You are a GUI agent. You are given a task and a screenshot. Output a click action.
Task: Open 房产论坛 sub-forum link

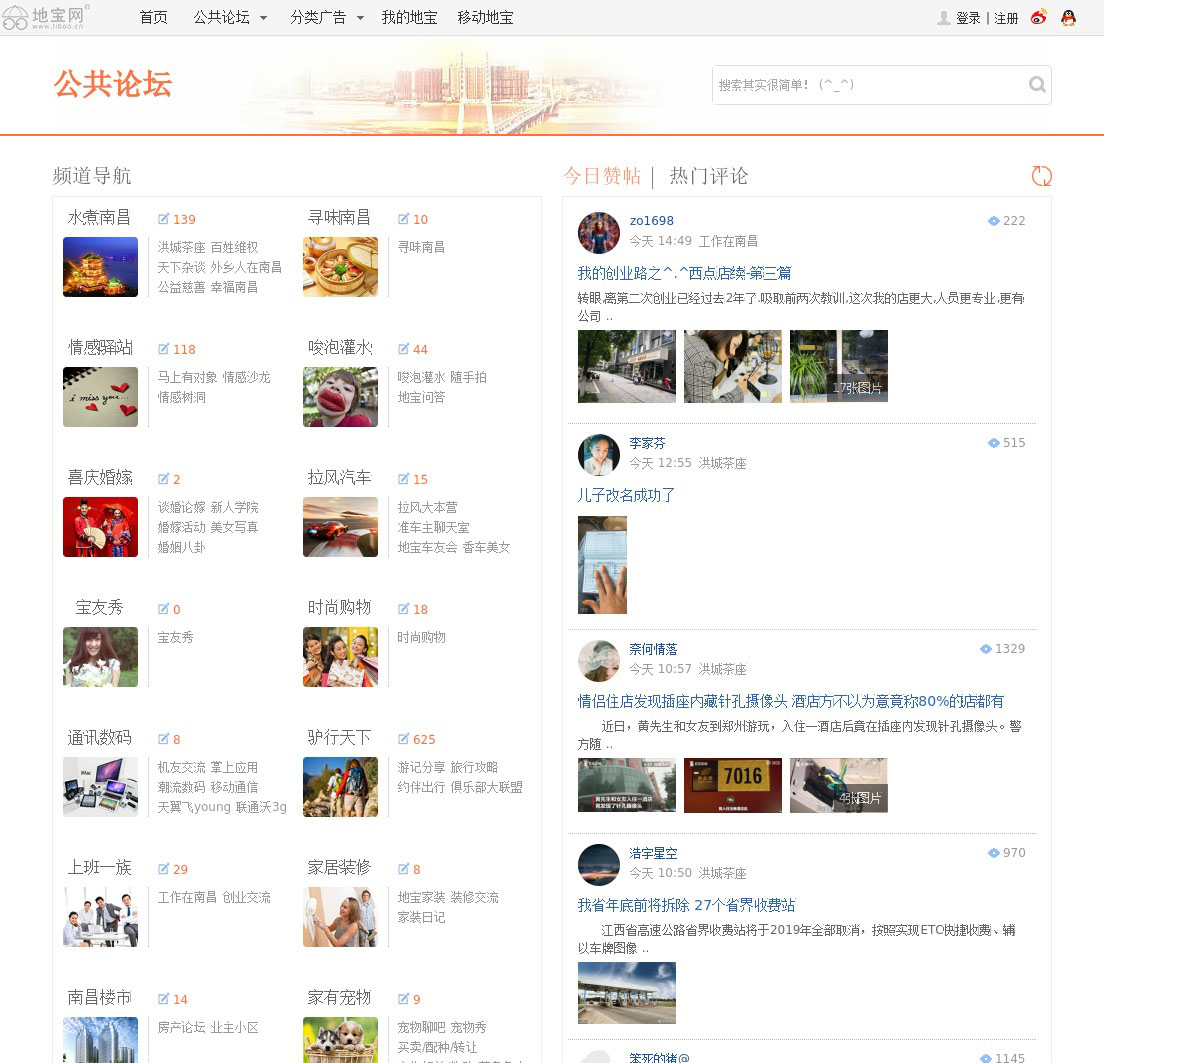[x=181, y=1027]
